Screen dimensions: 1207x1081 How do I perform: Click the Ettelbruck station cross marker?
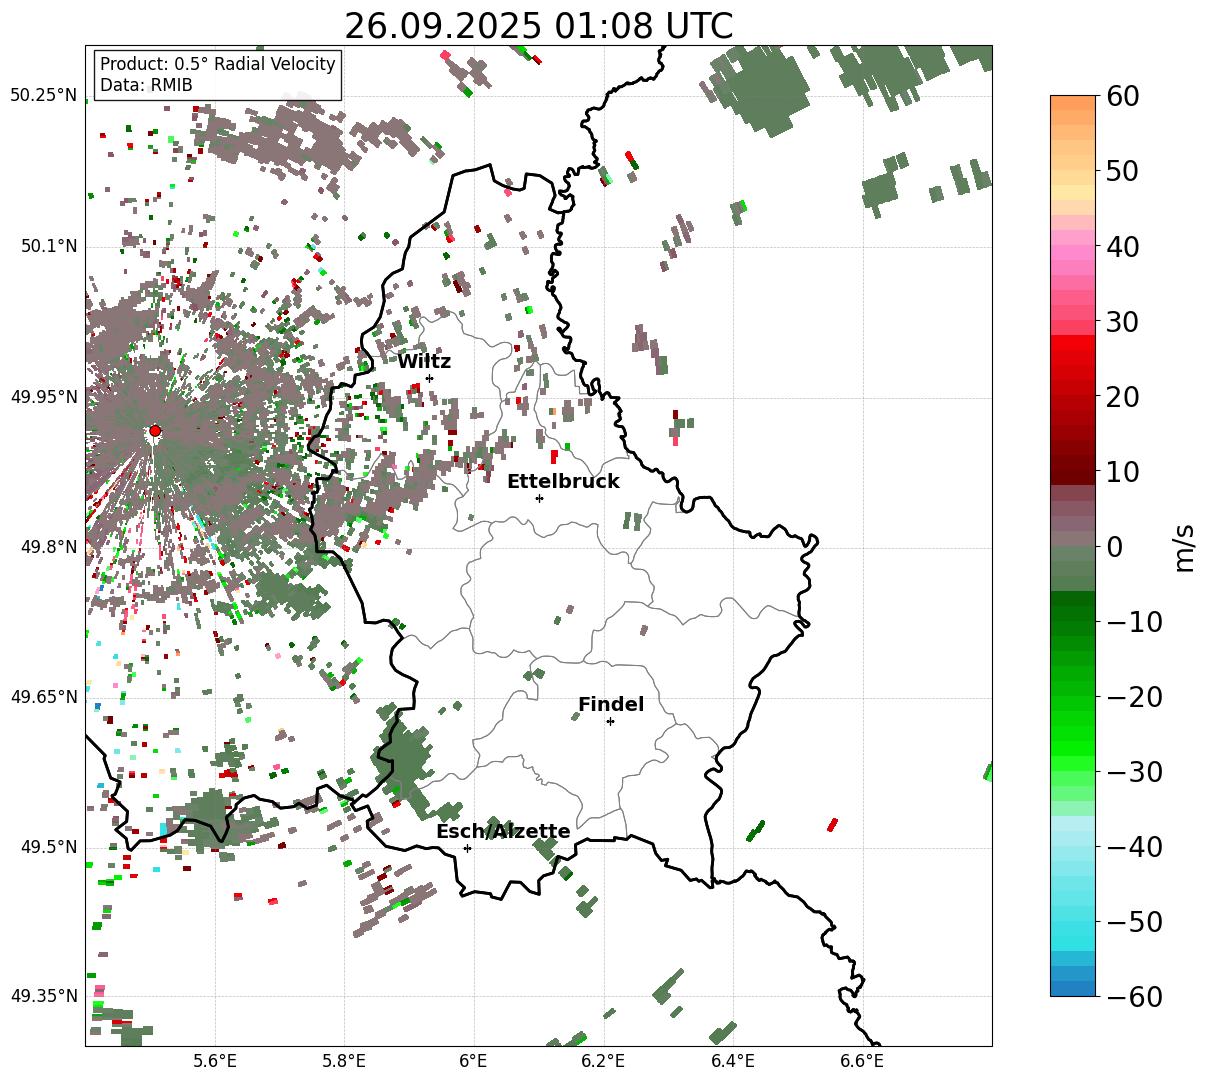click(x=539, y=498)
